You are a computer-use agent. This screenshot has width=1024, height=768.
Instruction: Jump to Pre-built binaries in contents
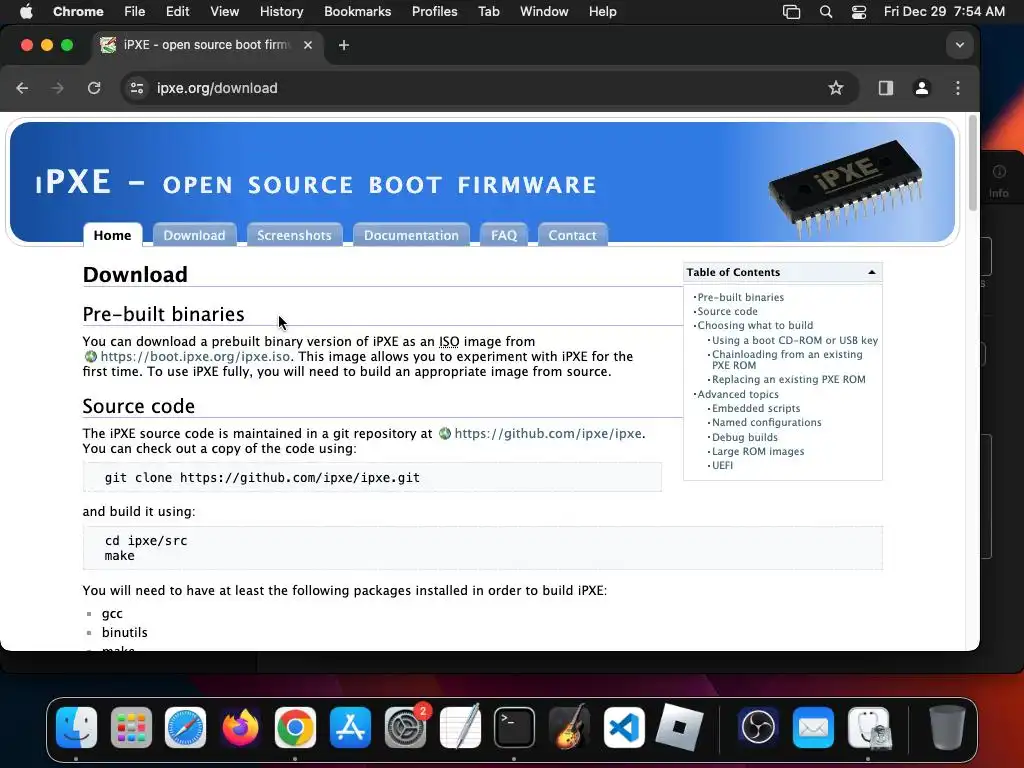tap(741, 297)
